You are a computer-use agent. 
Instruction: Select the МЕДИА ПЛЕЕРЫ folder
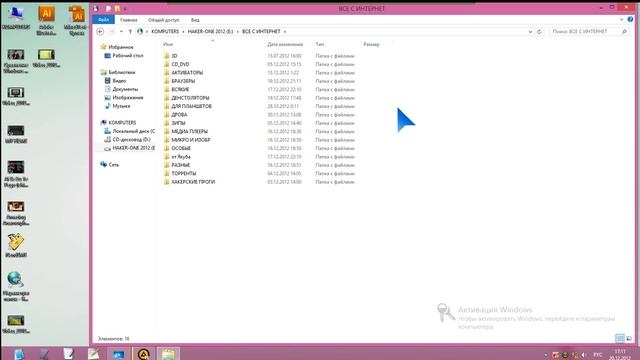click(x=189, y=131)
